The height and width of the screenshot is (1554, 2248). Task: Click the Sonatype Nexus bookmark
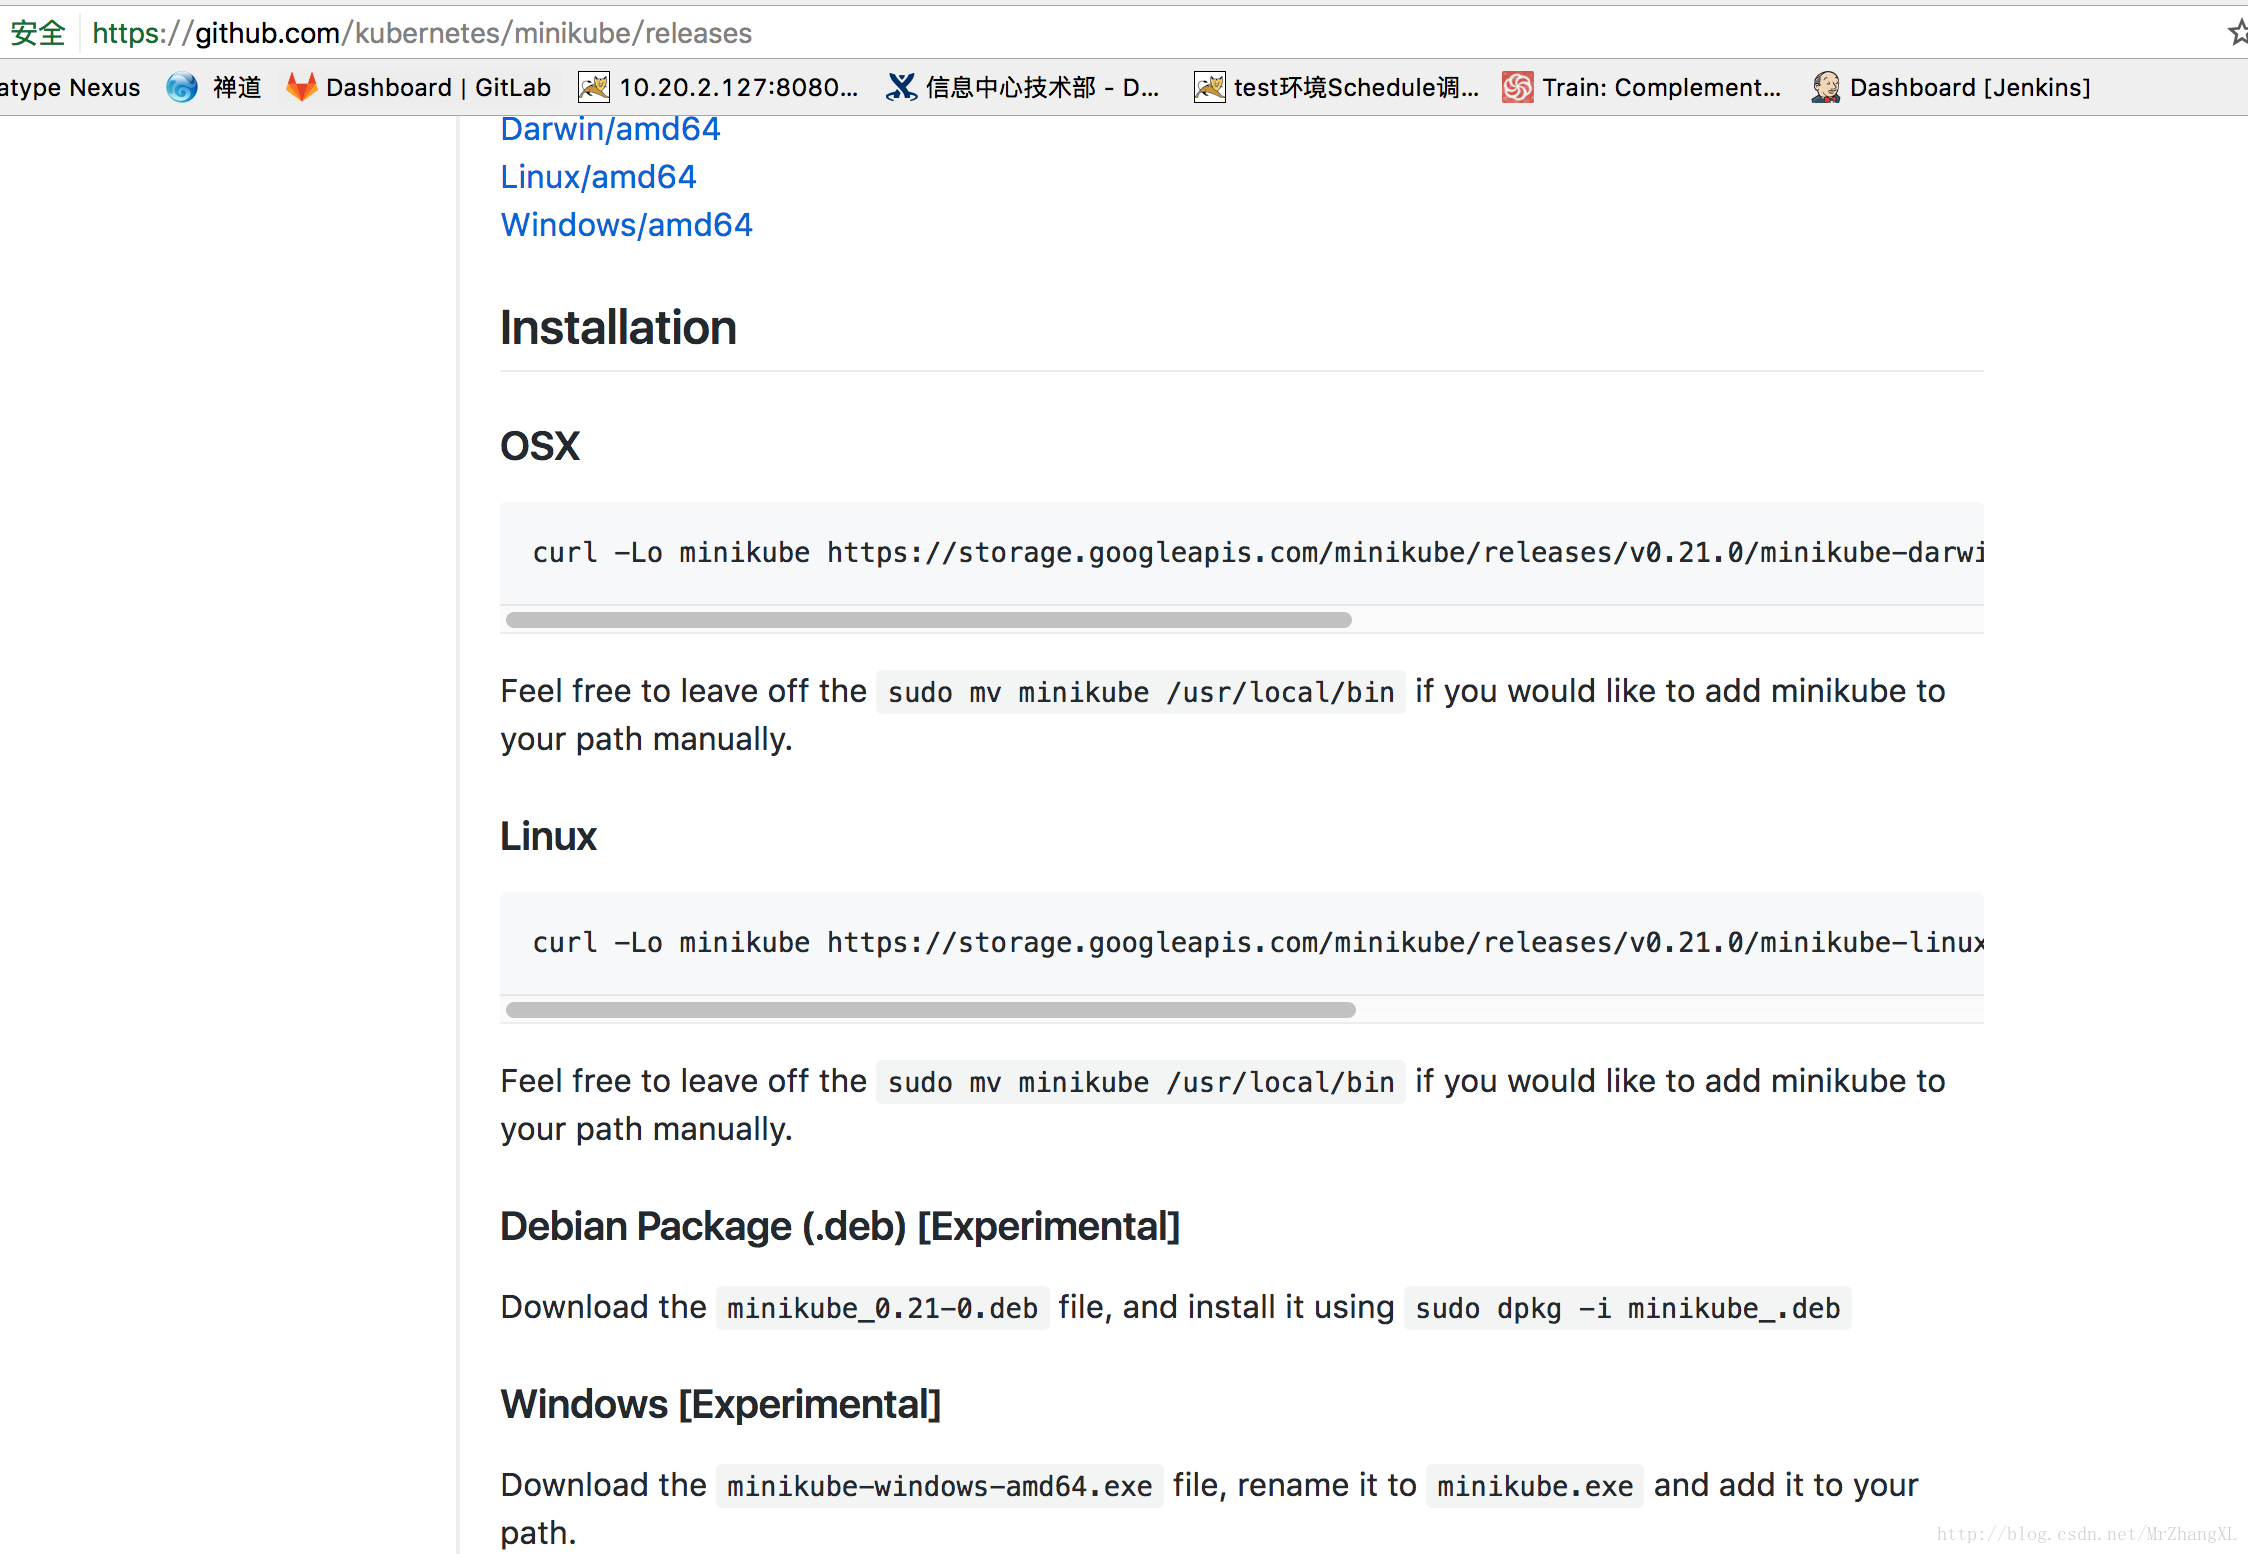coord(70,88)
